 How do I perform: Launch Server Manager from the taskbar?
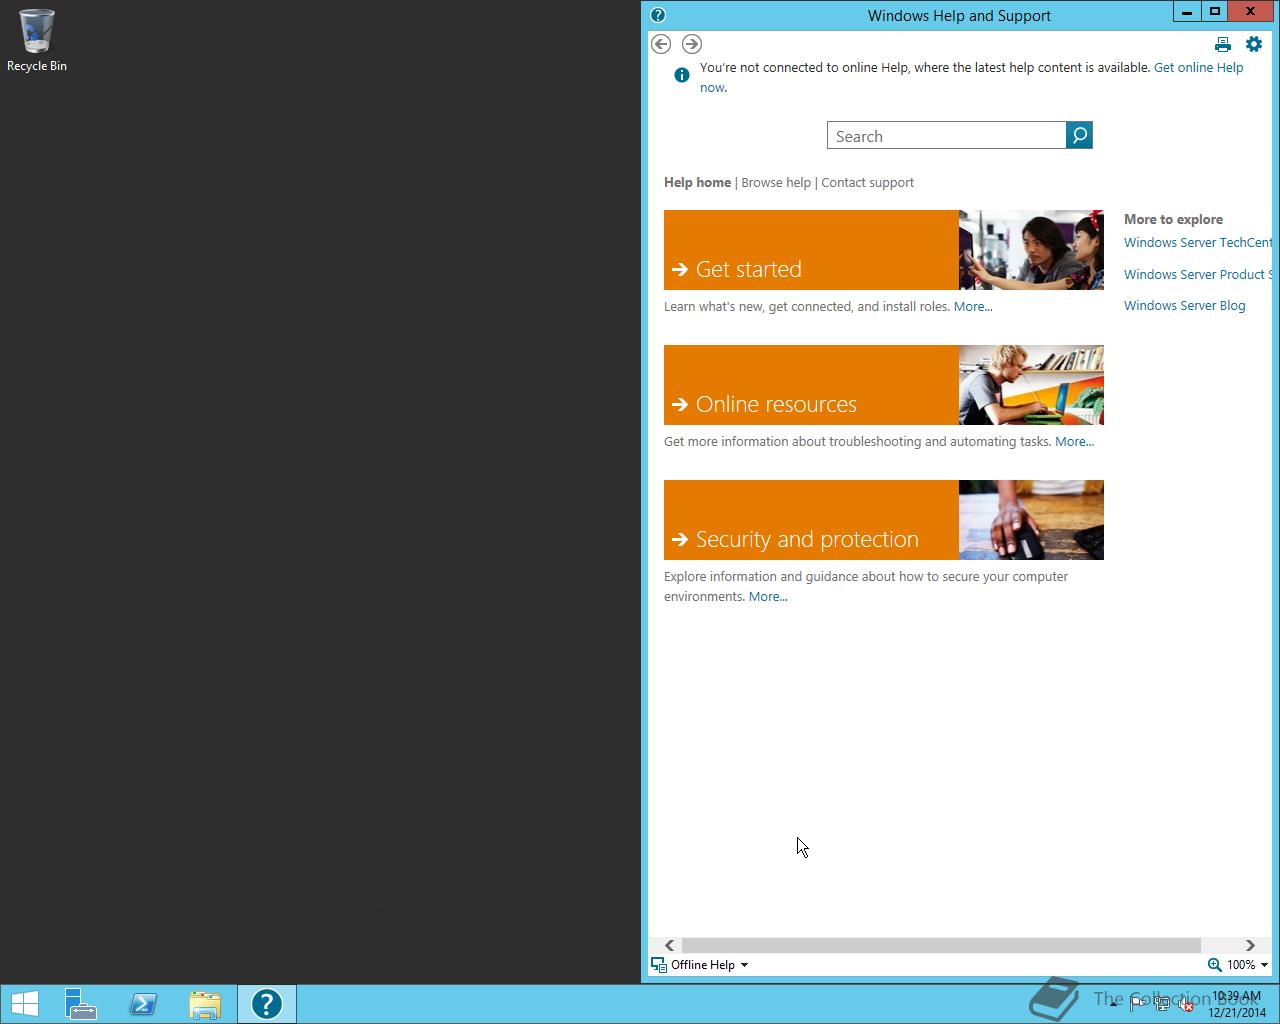click(x=81, y=1004)
